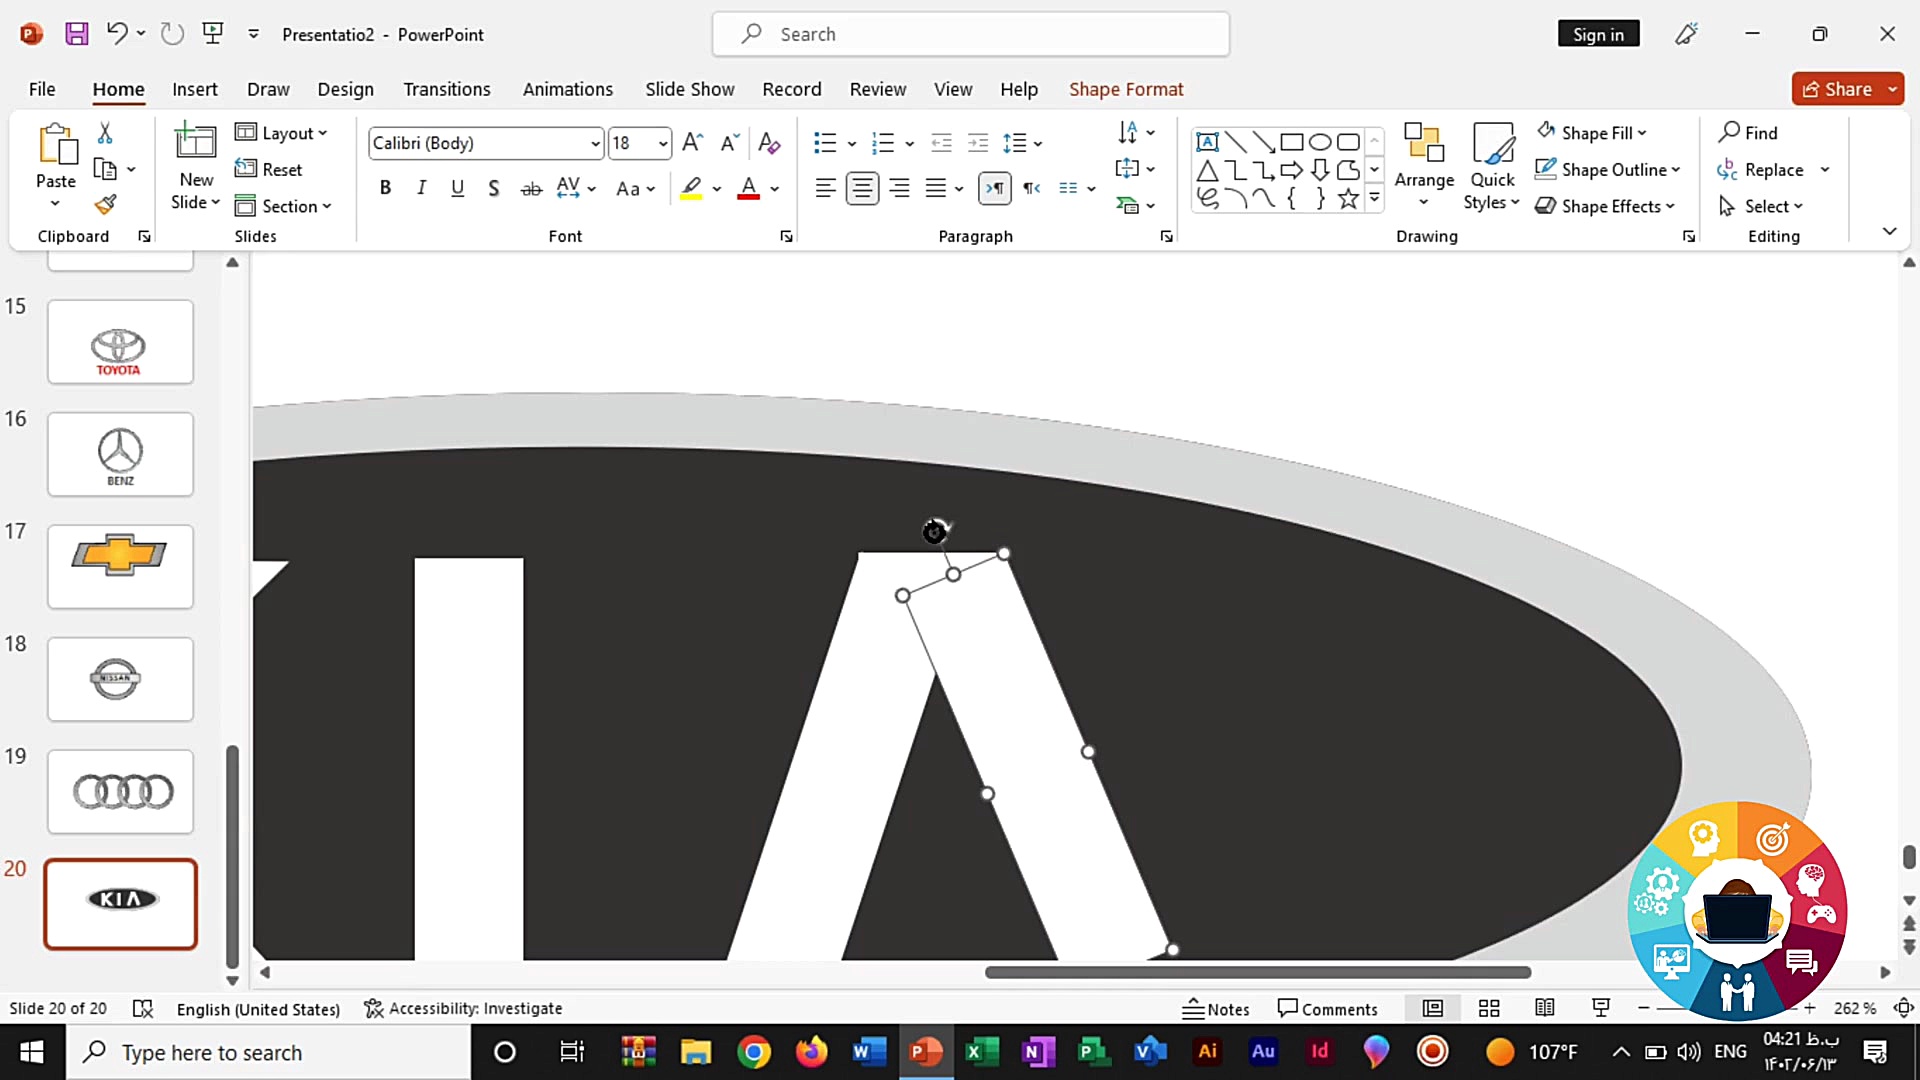Start presentation from beginning icon
Viewport: 1920px width, 1080px height.
click(213, 34)
